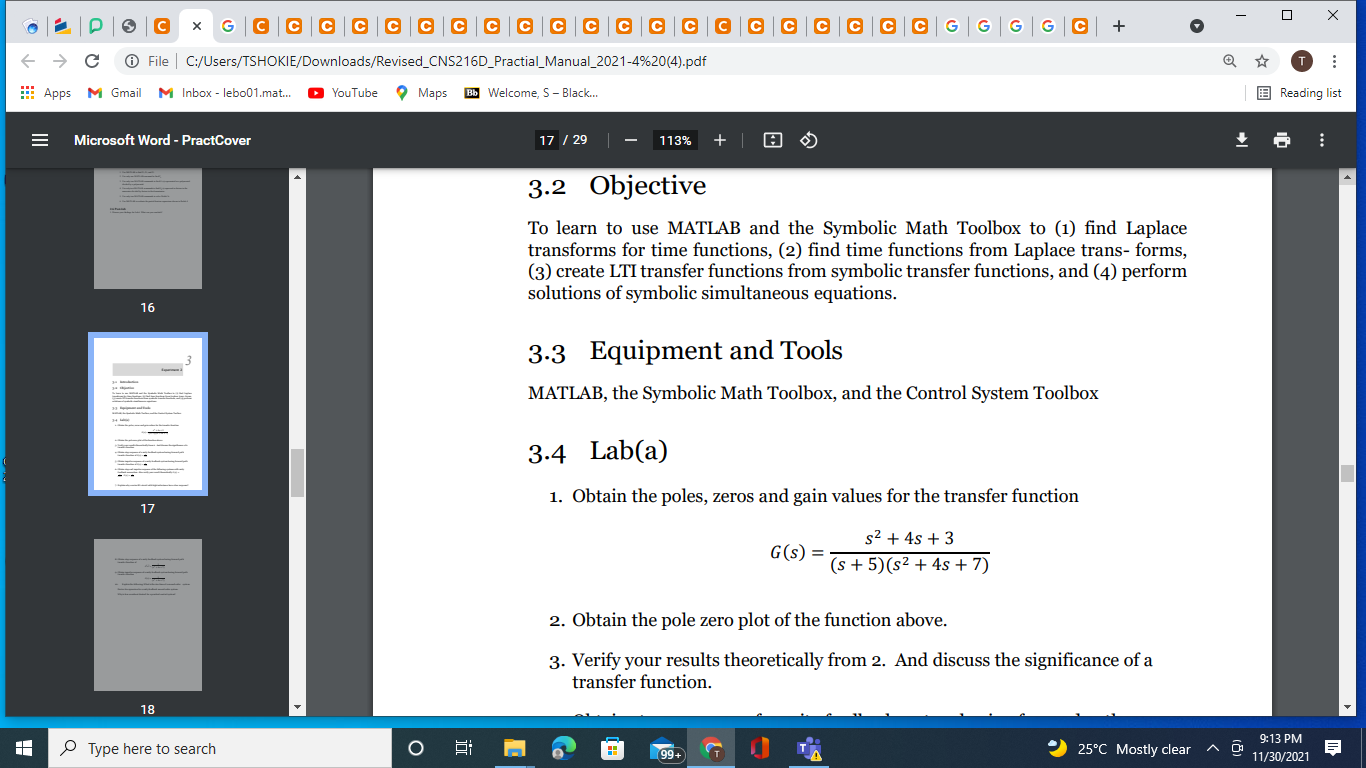Increase zoom with the plus button
This screenshot has height=768, width=1366.
[x=719, y=140]
